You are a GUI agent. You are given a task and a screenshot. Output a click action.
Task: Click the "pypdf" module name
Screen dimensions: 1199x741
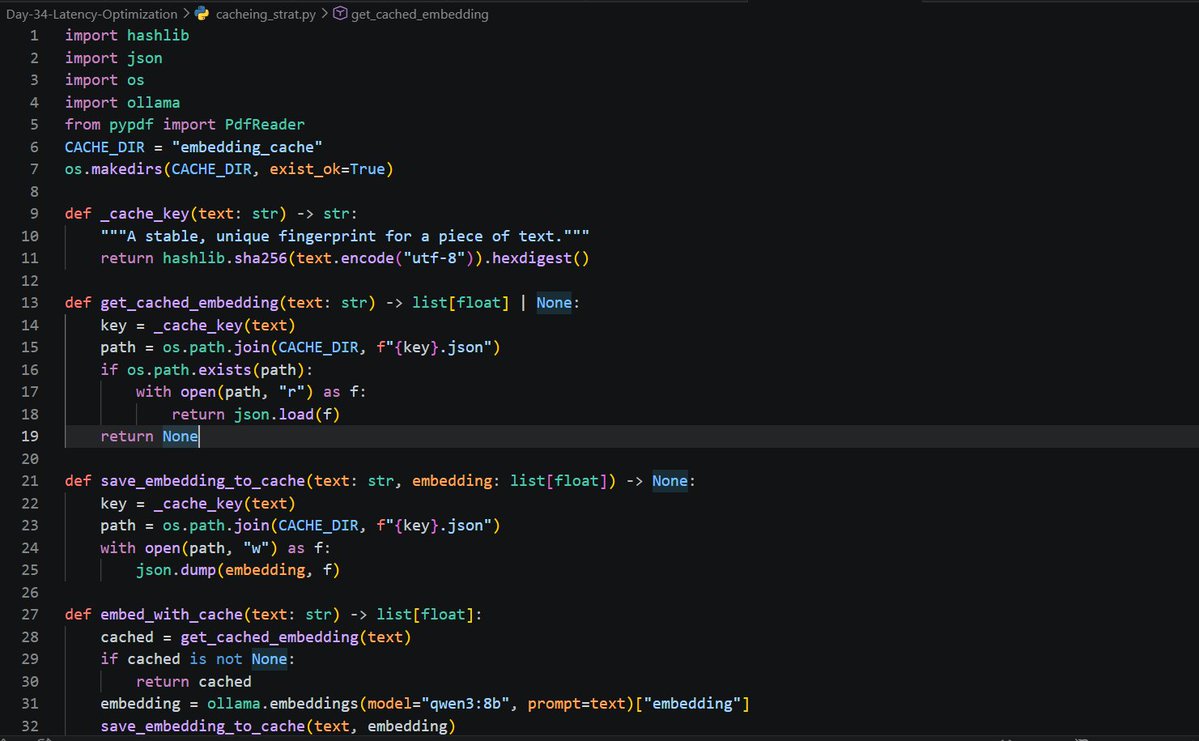tap(131, 125)
